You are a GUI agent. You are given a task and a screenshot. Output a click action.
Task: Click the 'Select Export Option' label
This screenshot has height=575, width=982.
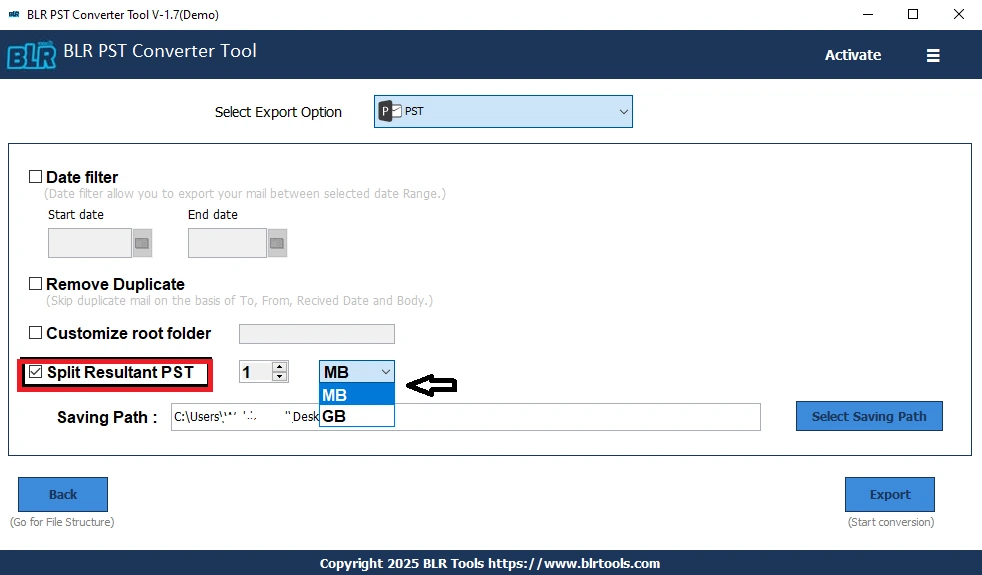278,112
